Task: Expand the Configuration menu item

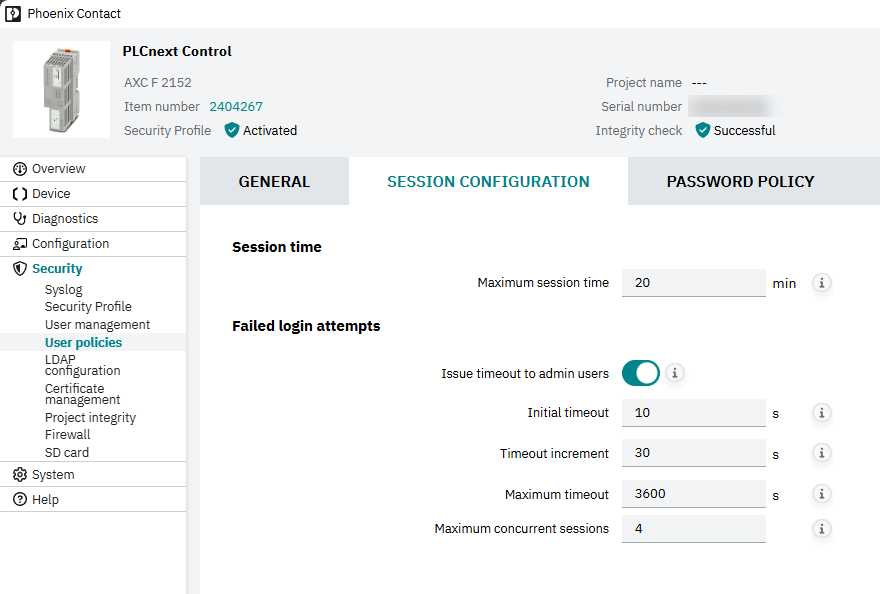Action: (93, 244)
